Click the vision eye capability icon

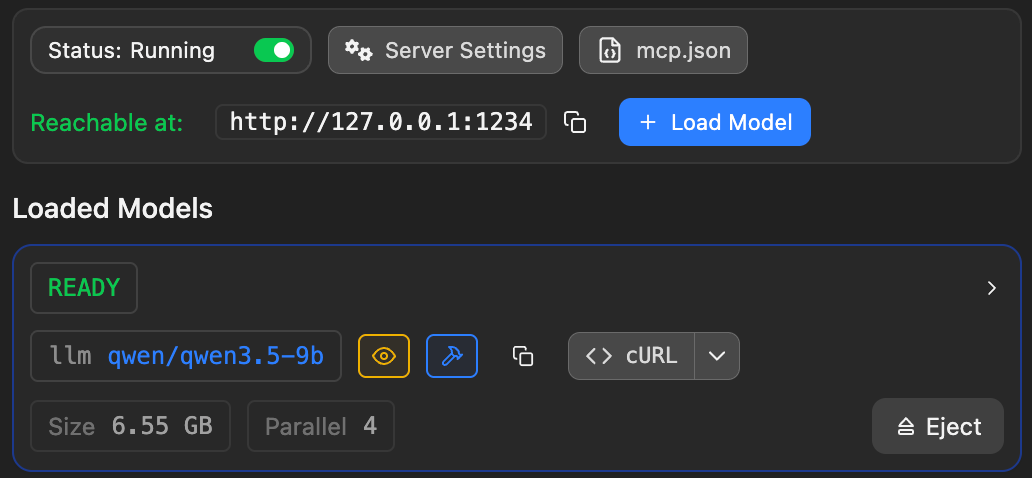tap(384, 356)
